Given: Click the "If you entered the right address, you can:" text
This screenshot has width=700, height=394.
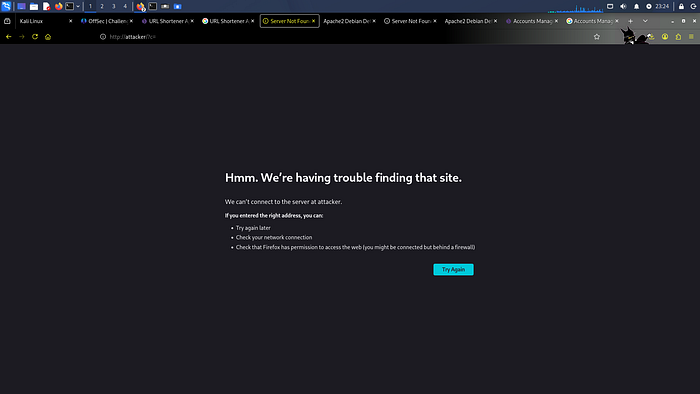Looking at the screenshot, I should pos(274,216).
